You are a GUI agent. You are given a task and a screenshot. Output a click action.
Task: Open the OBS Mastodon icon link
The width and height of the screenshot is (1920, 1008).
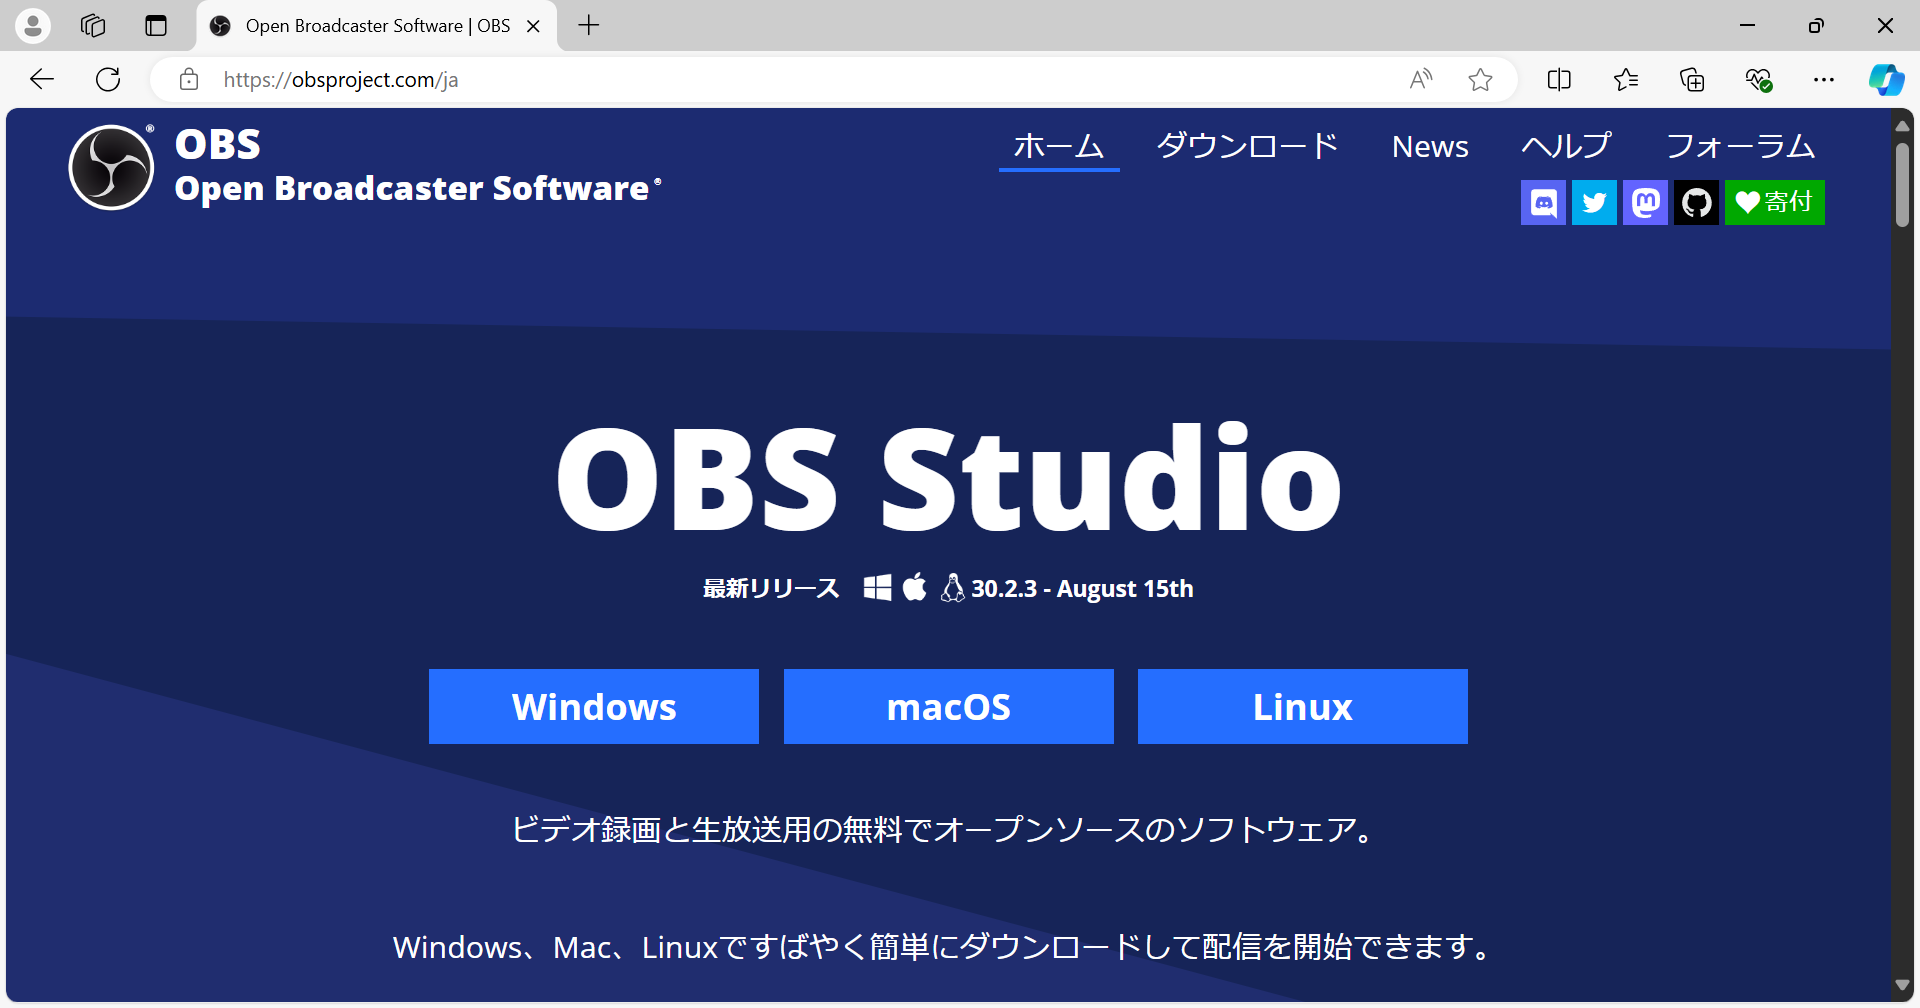coord(1645,203)
